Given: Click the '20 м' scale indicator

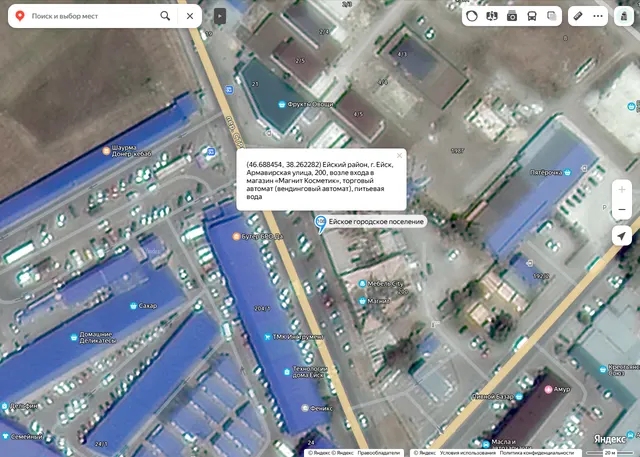Looking at the screenshot, I should point(609,453).
